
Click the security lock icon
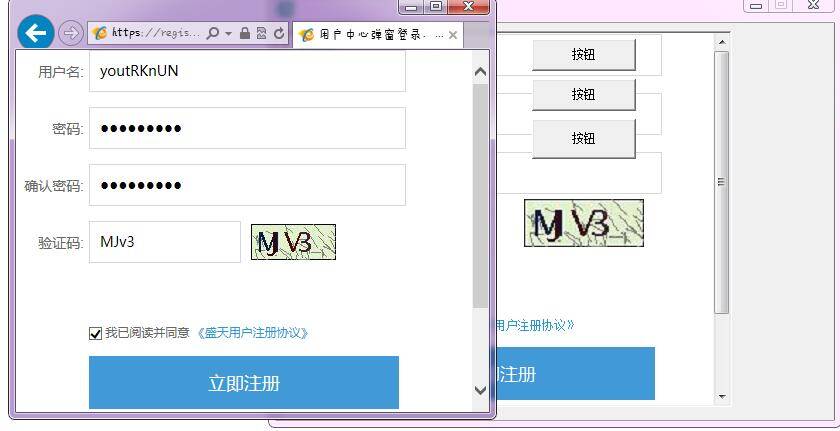click(x=245, y=33)
